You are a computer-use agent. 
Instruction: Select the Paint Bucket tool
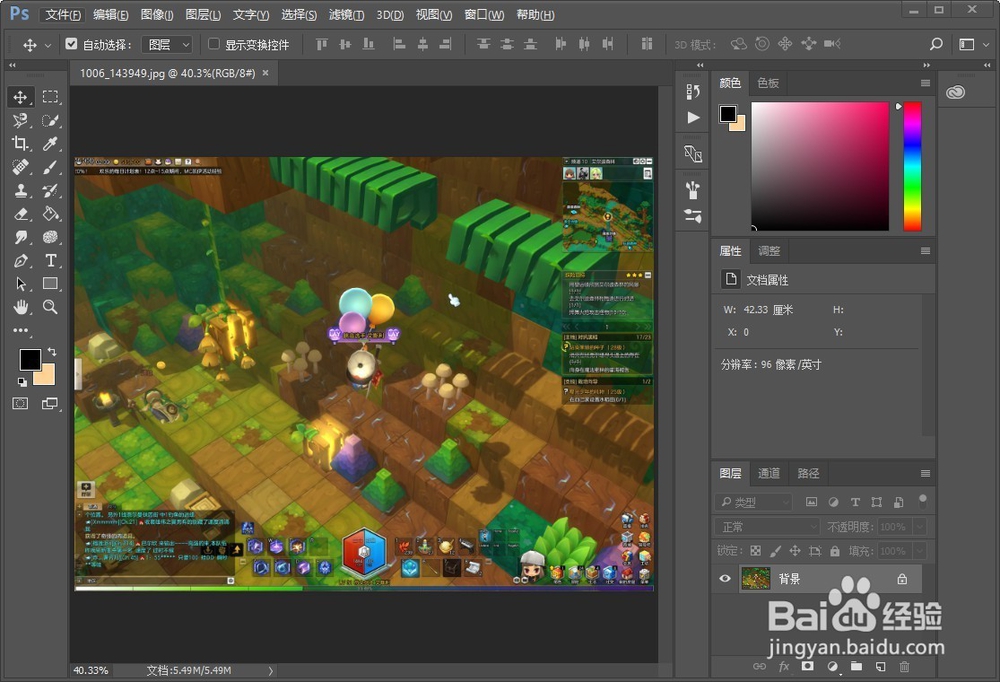pos(50,214)
